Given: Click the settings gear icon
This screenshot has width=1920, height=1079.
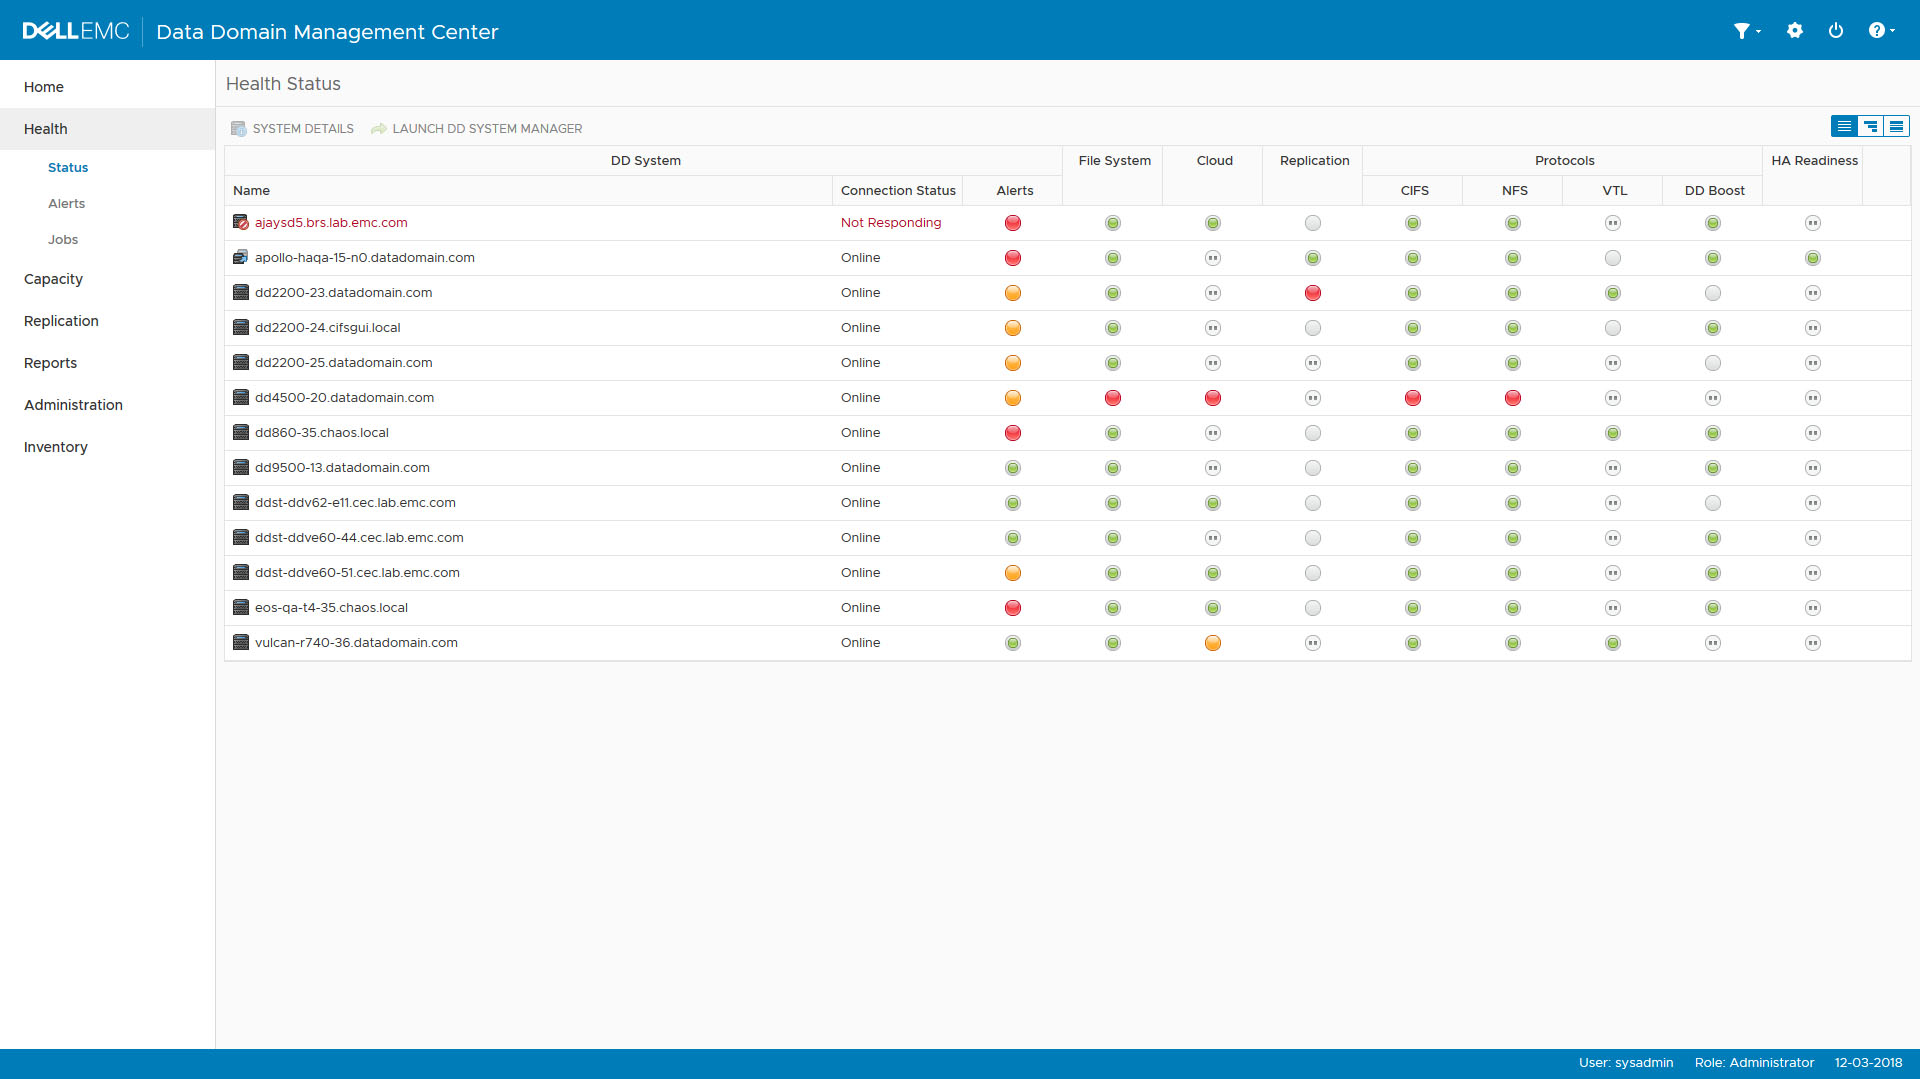Looking at the screenshot, I should pos(1795,31).
